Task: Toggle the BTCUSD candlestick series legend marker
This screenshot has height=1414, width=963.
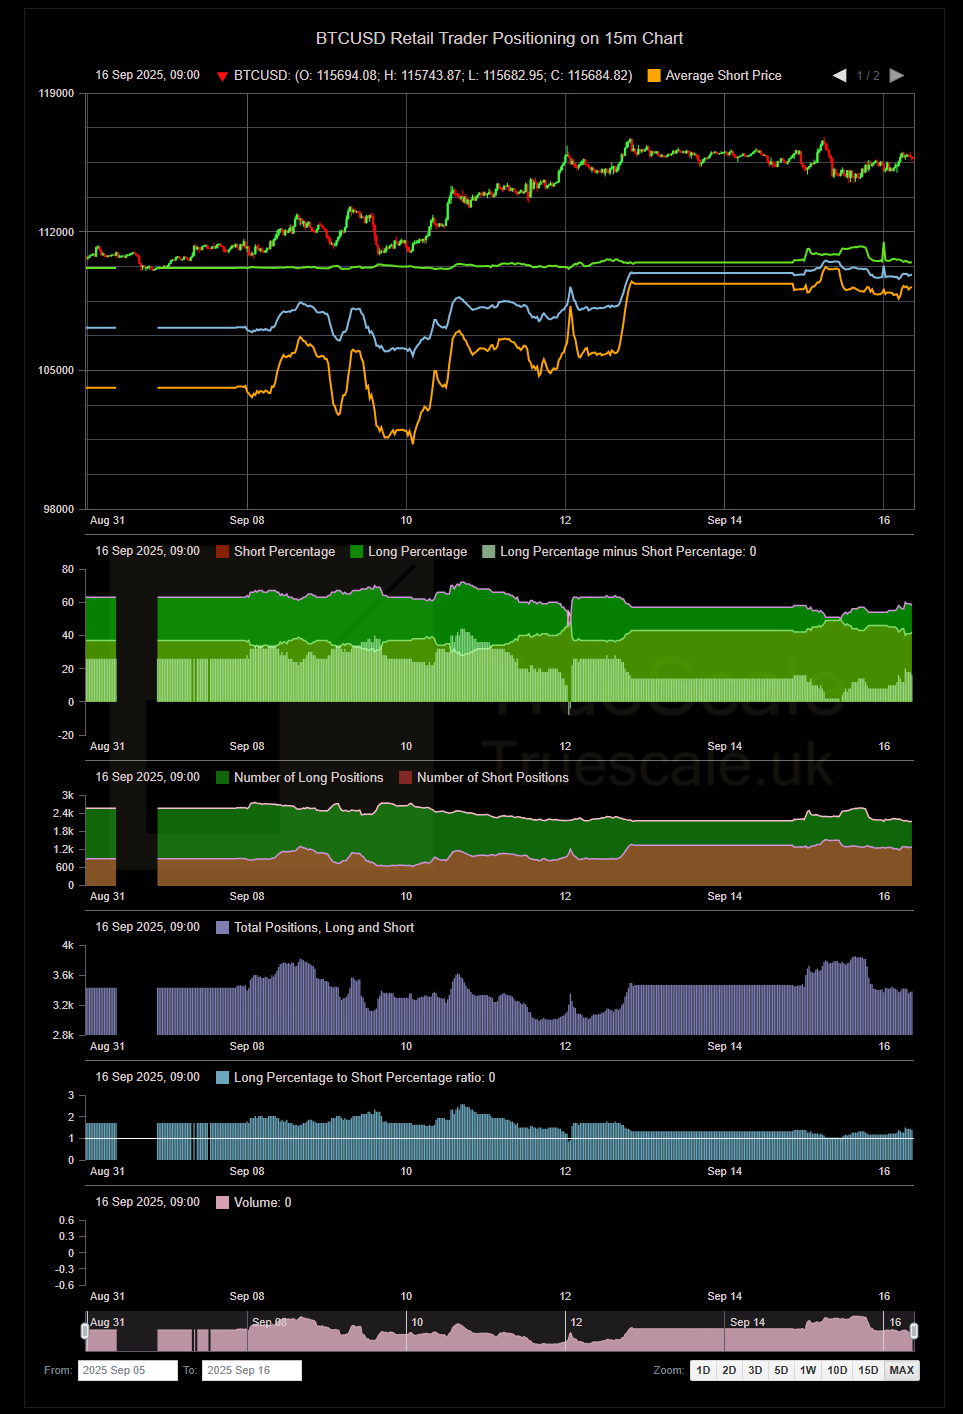Action: point(222,76)
